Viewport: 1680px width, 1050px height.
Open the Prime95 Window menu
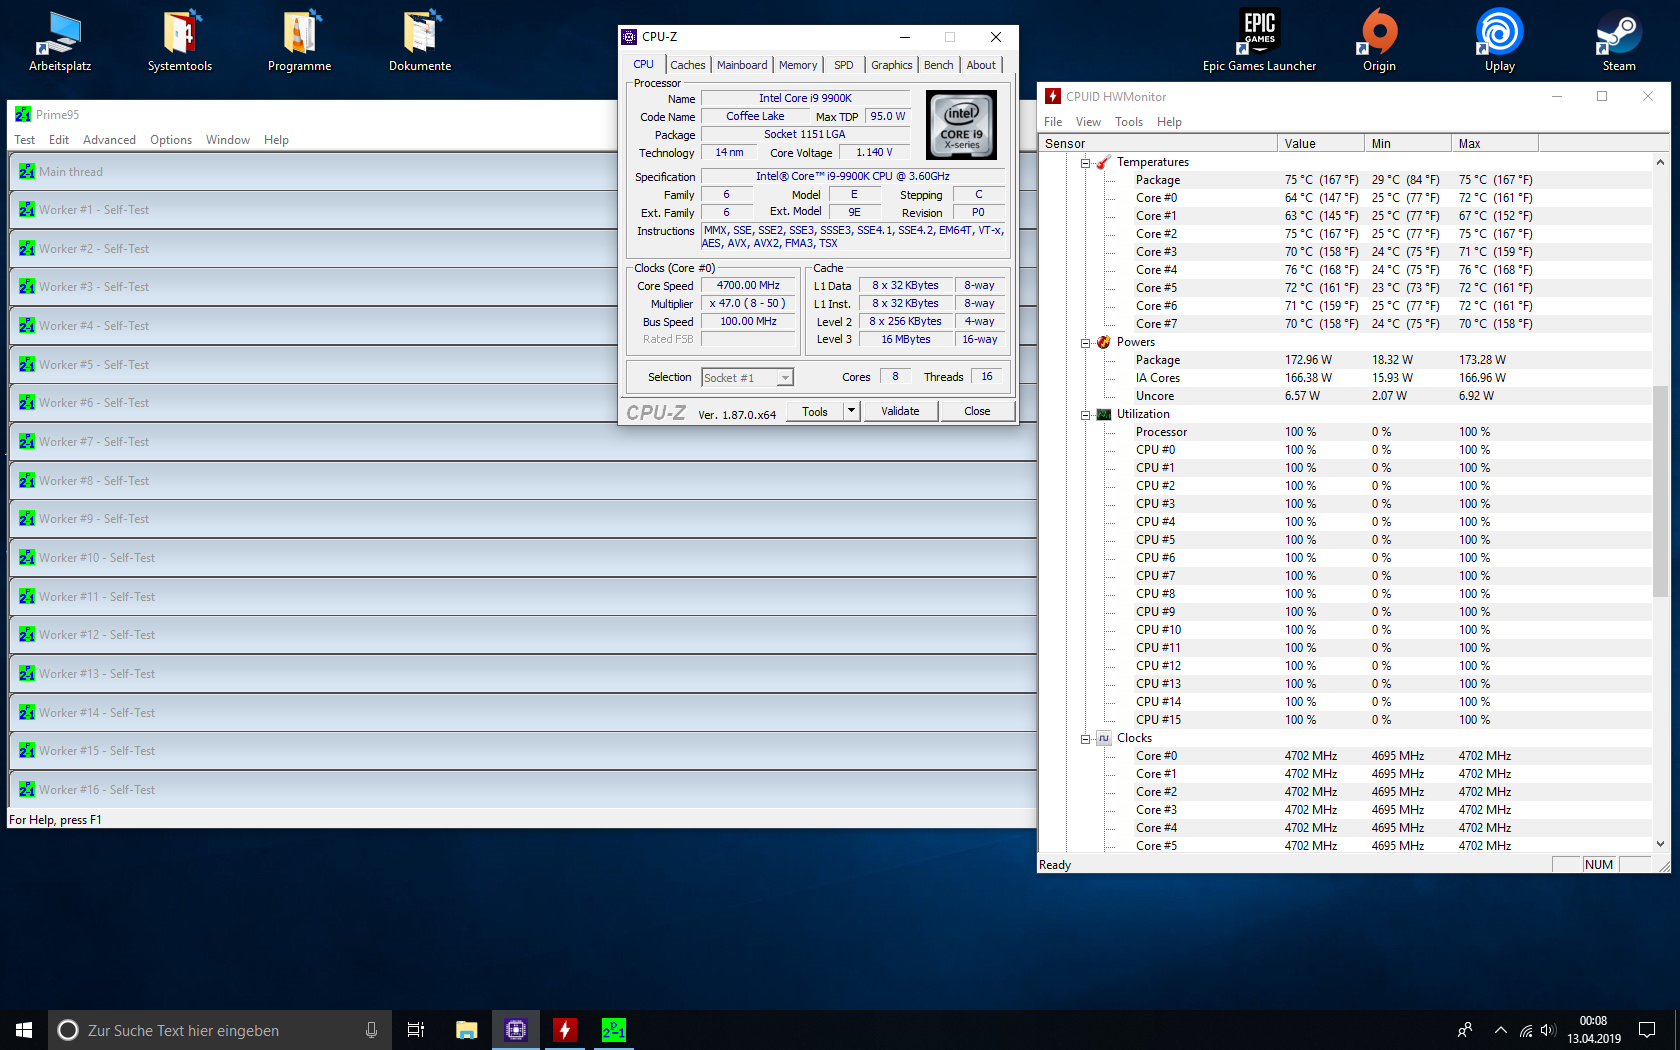[228, 140]
